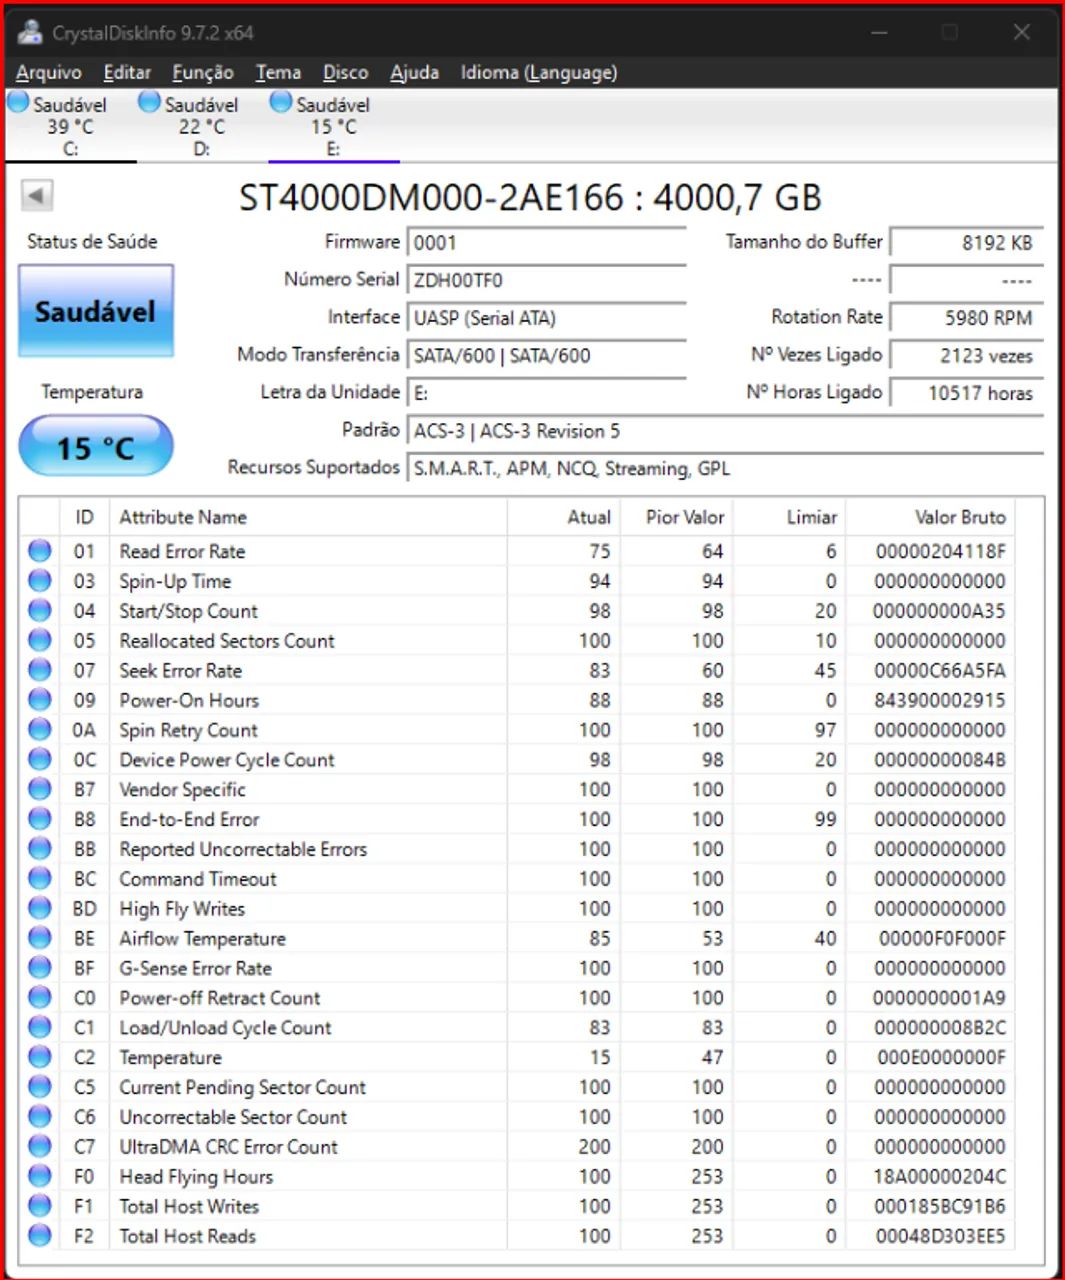Open the Função menu
Screen dimensions: 1065x1280
pos(203,72)
